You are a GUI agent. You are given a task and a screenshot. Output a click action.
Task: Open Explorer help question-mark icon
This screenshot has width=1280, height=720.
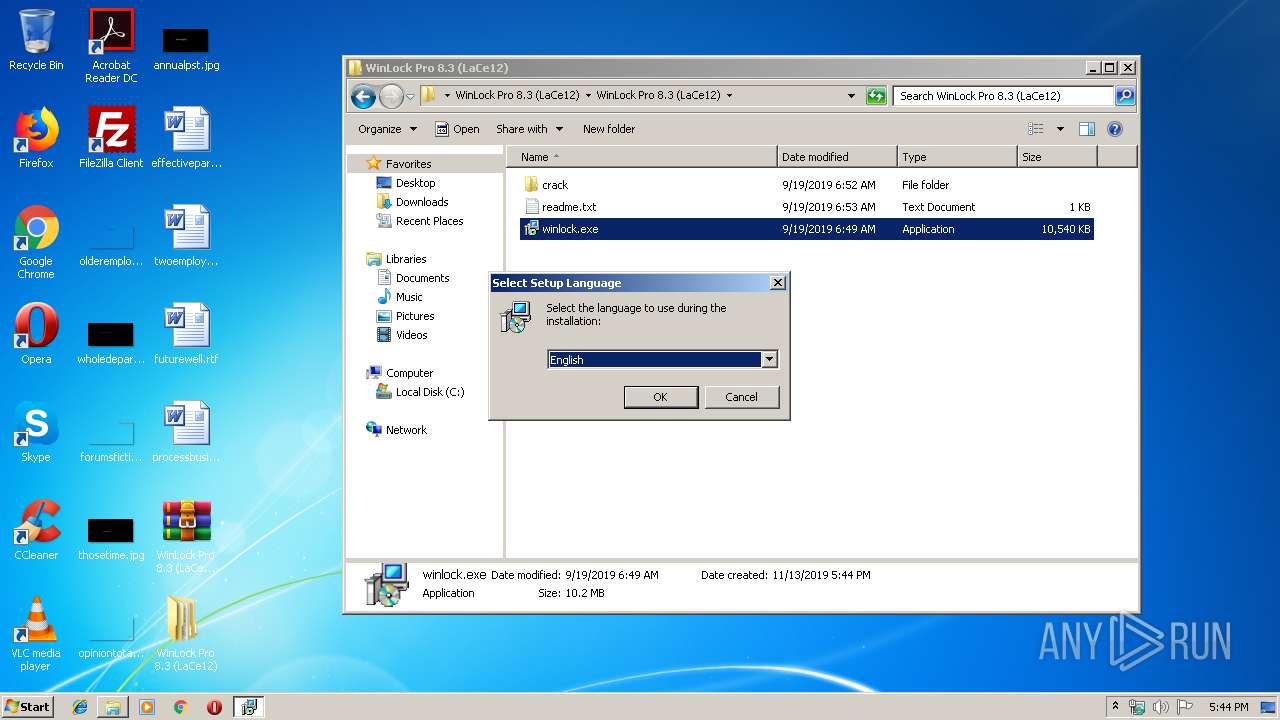pos(1115,129)
